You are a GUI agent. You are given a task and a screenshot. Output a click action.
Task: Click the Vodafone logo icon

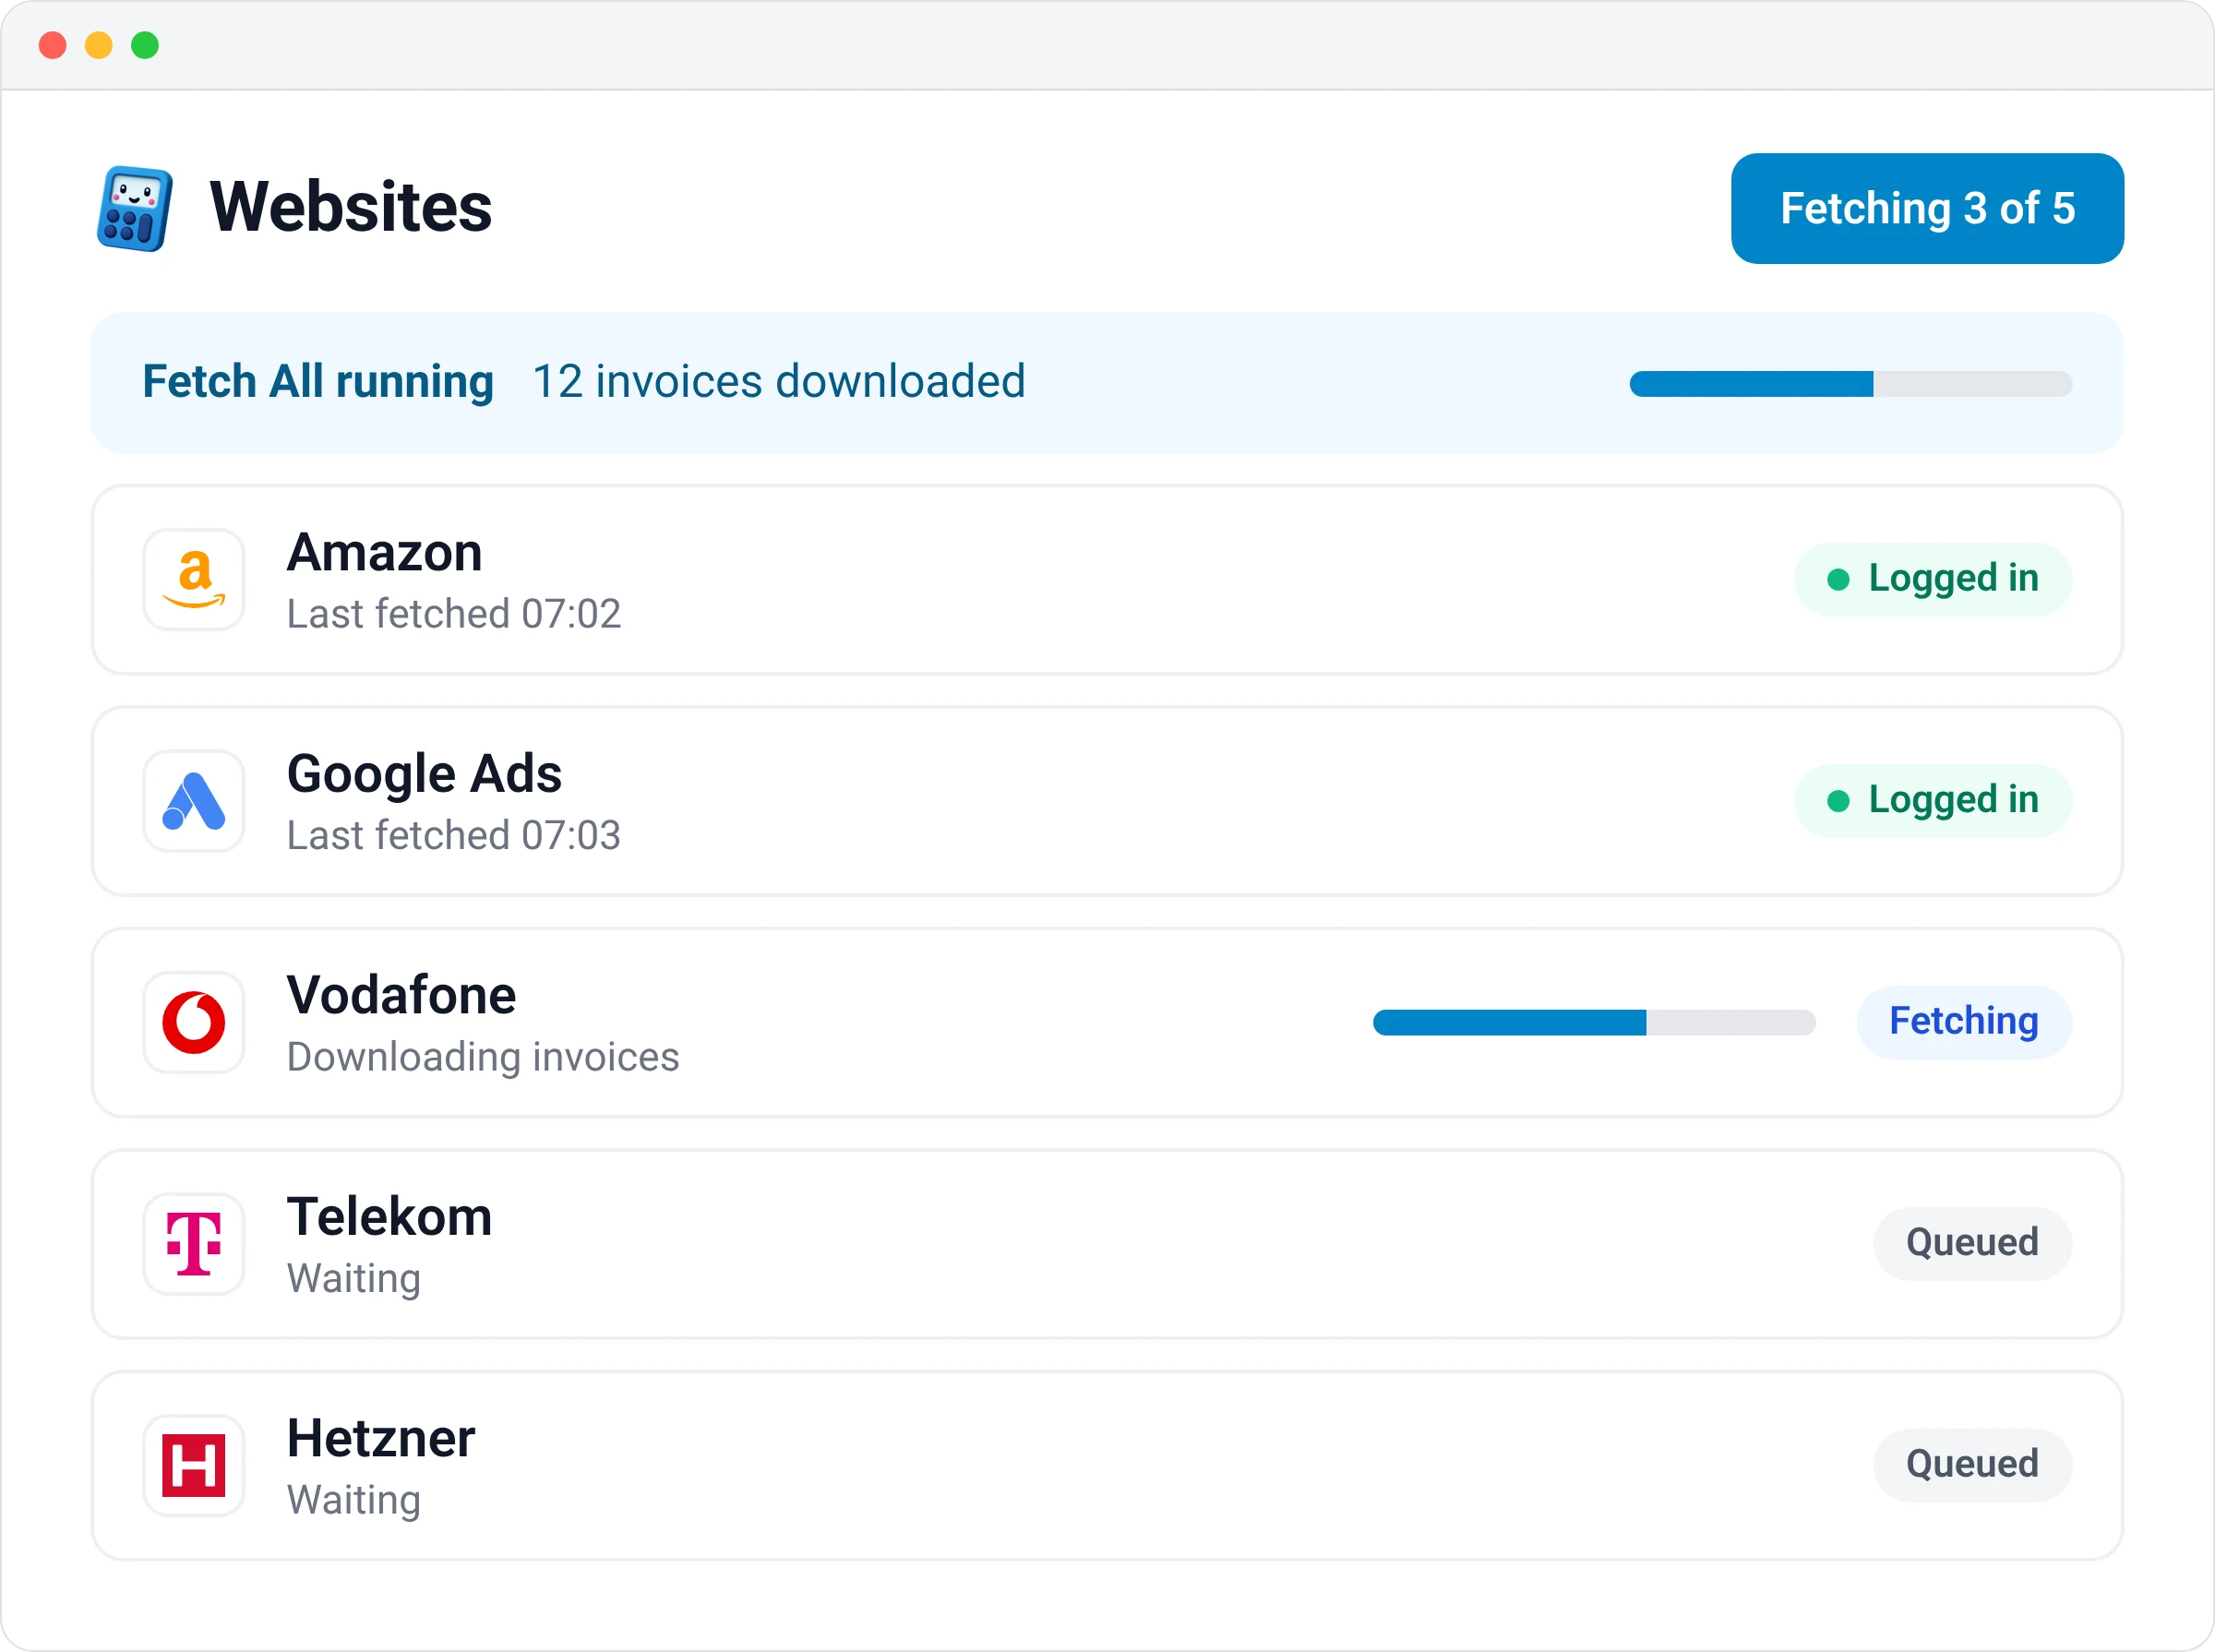[194, 1023]
